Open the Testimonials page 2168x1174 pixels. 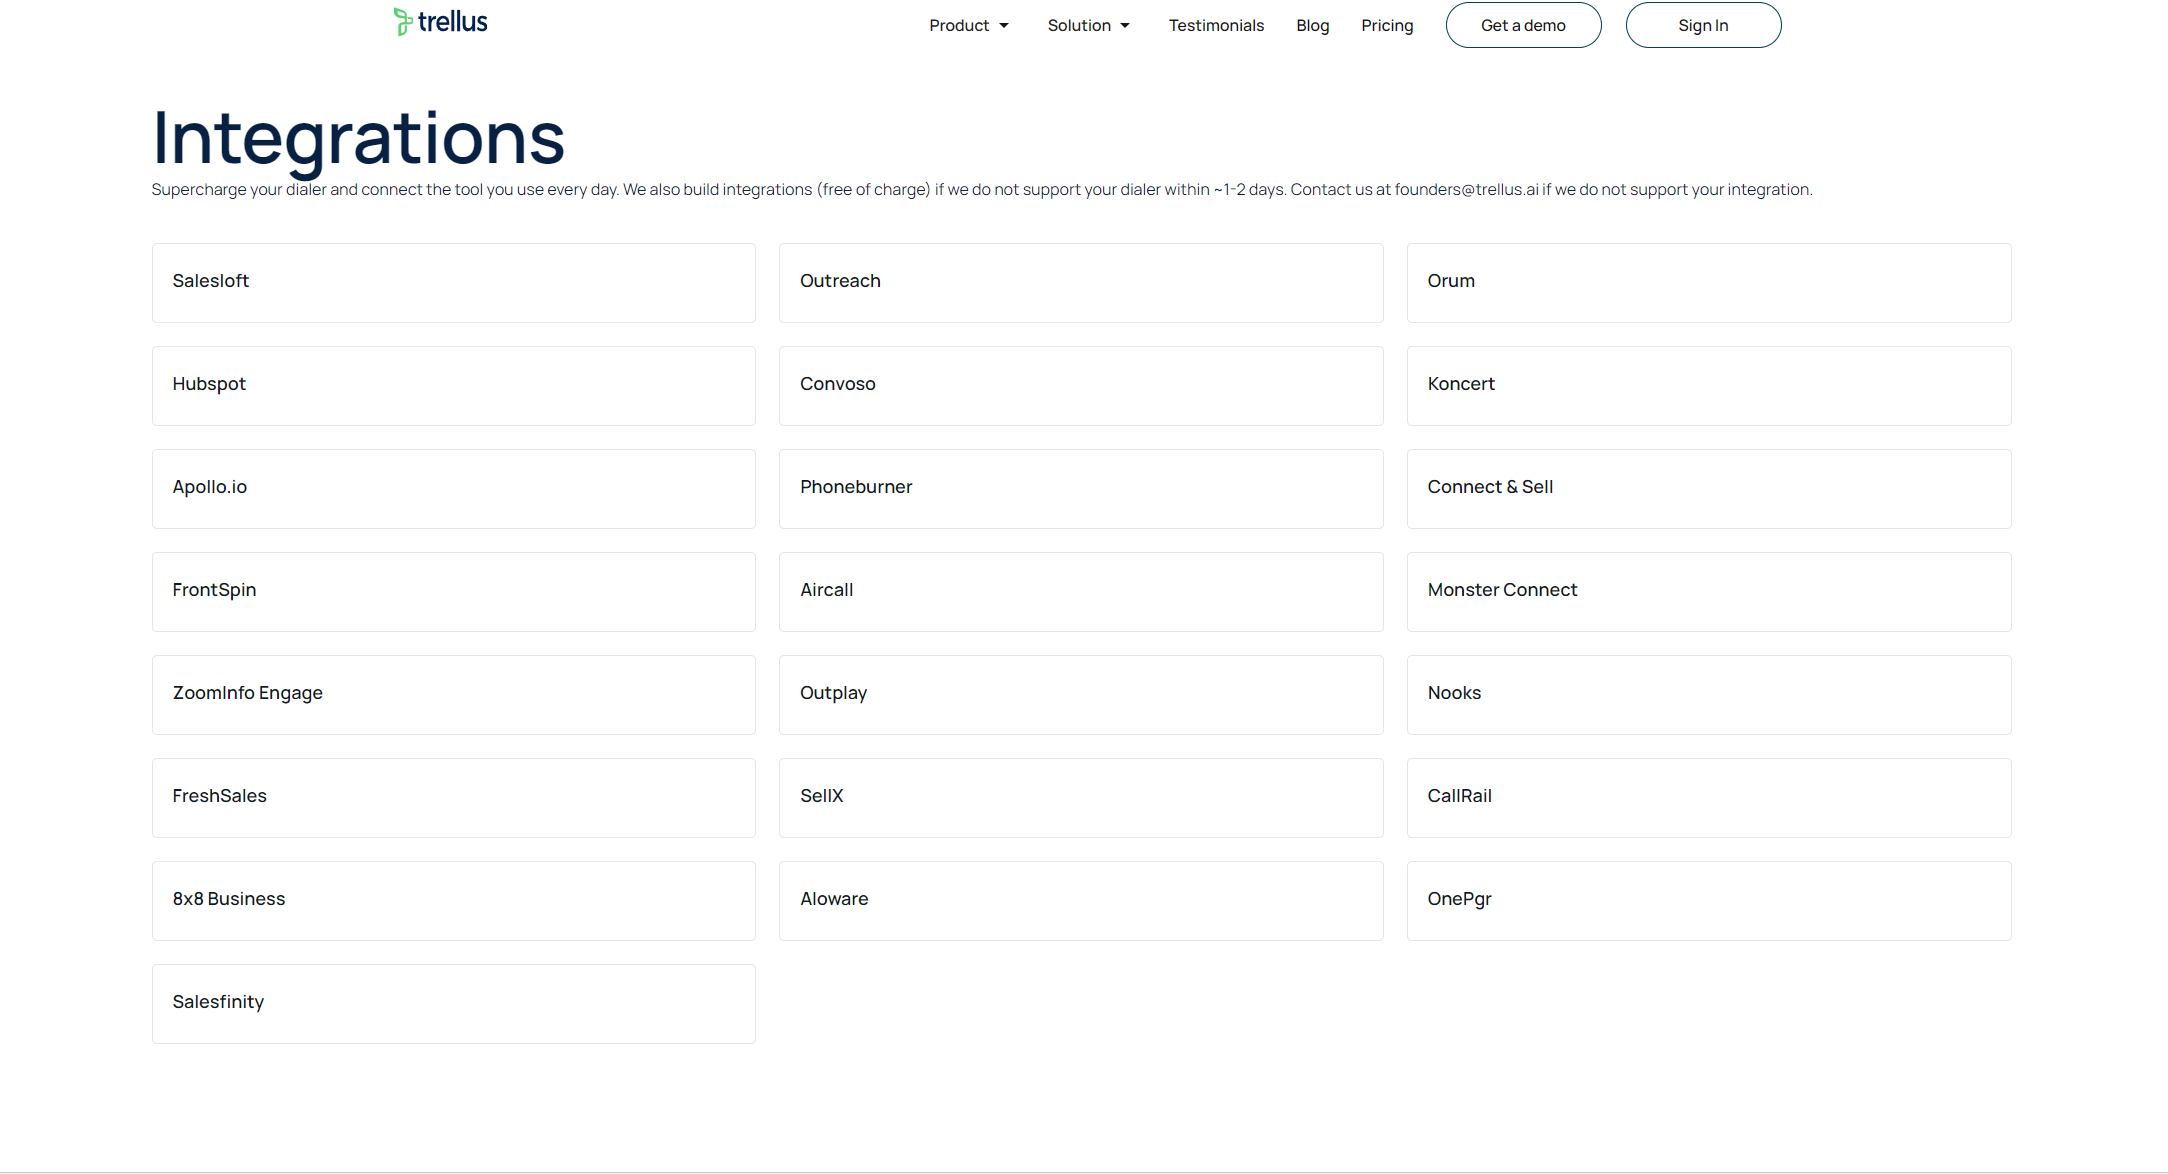point(1216,26)
